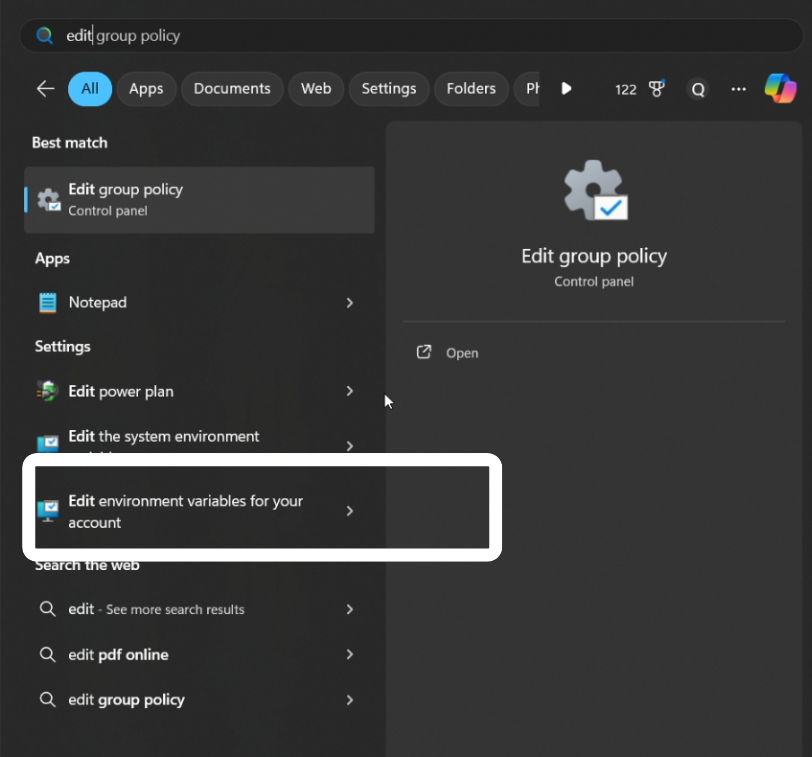Switch to the Documents filter tab
Image resolution: width=812 pixels, height=757 pixels.
click(232, 89)
